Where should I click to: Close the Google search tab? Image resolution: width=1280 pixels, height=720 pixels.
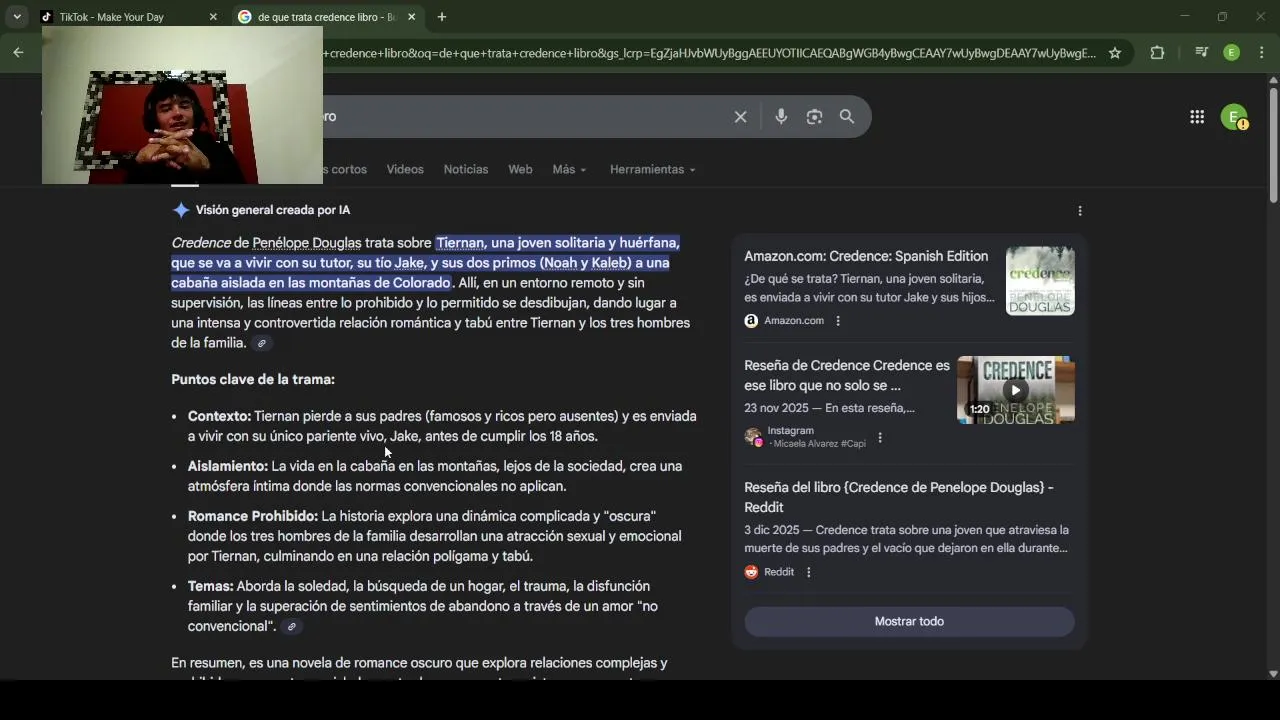pyautogui.click(x=411, y=17)
